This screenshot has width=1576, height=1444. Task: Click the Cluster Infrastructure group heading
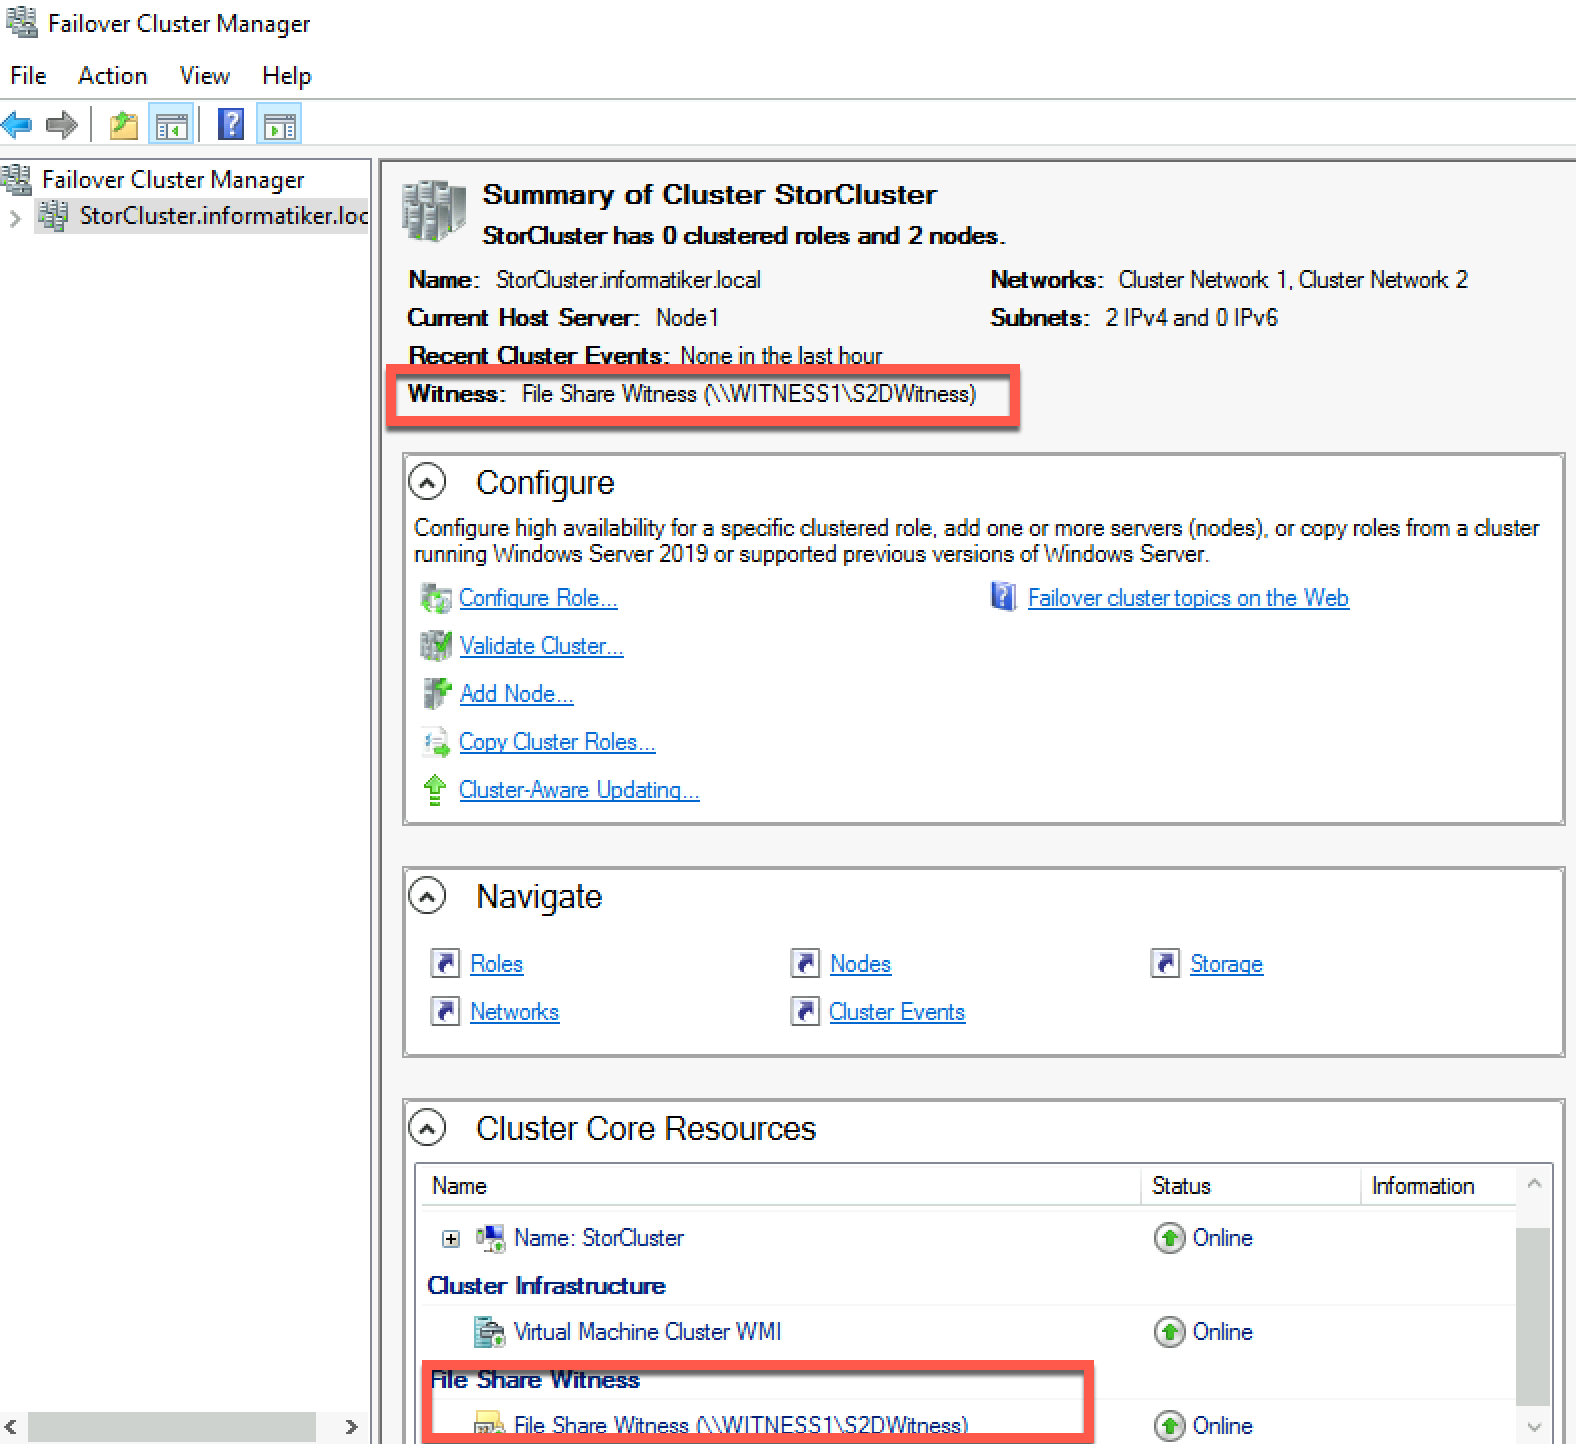[546, 1286]
